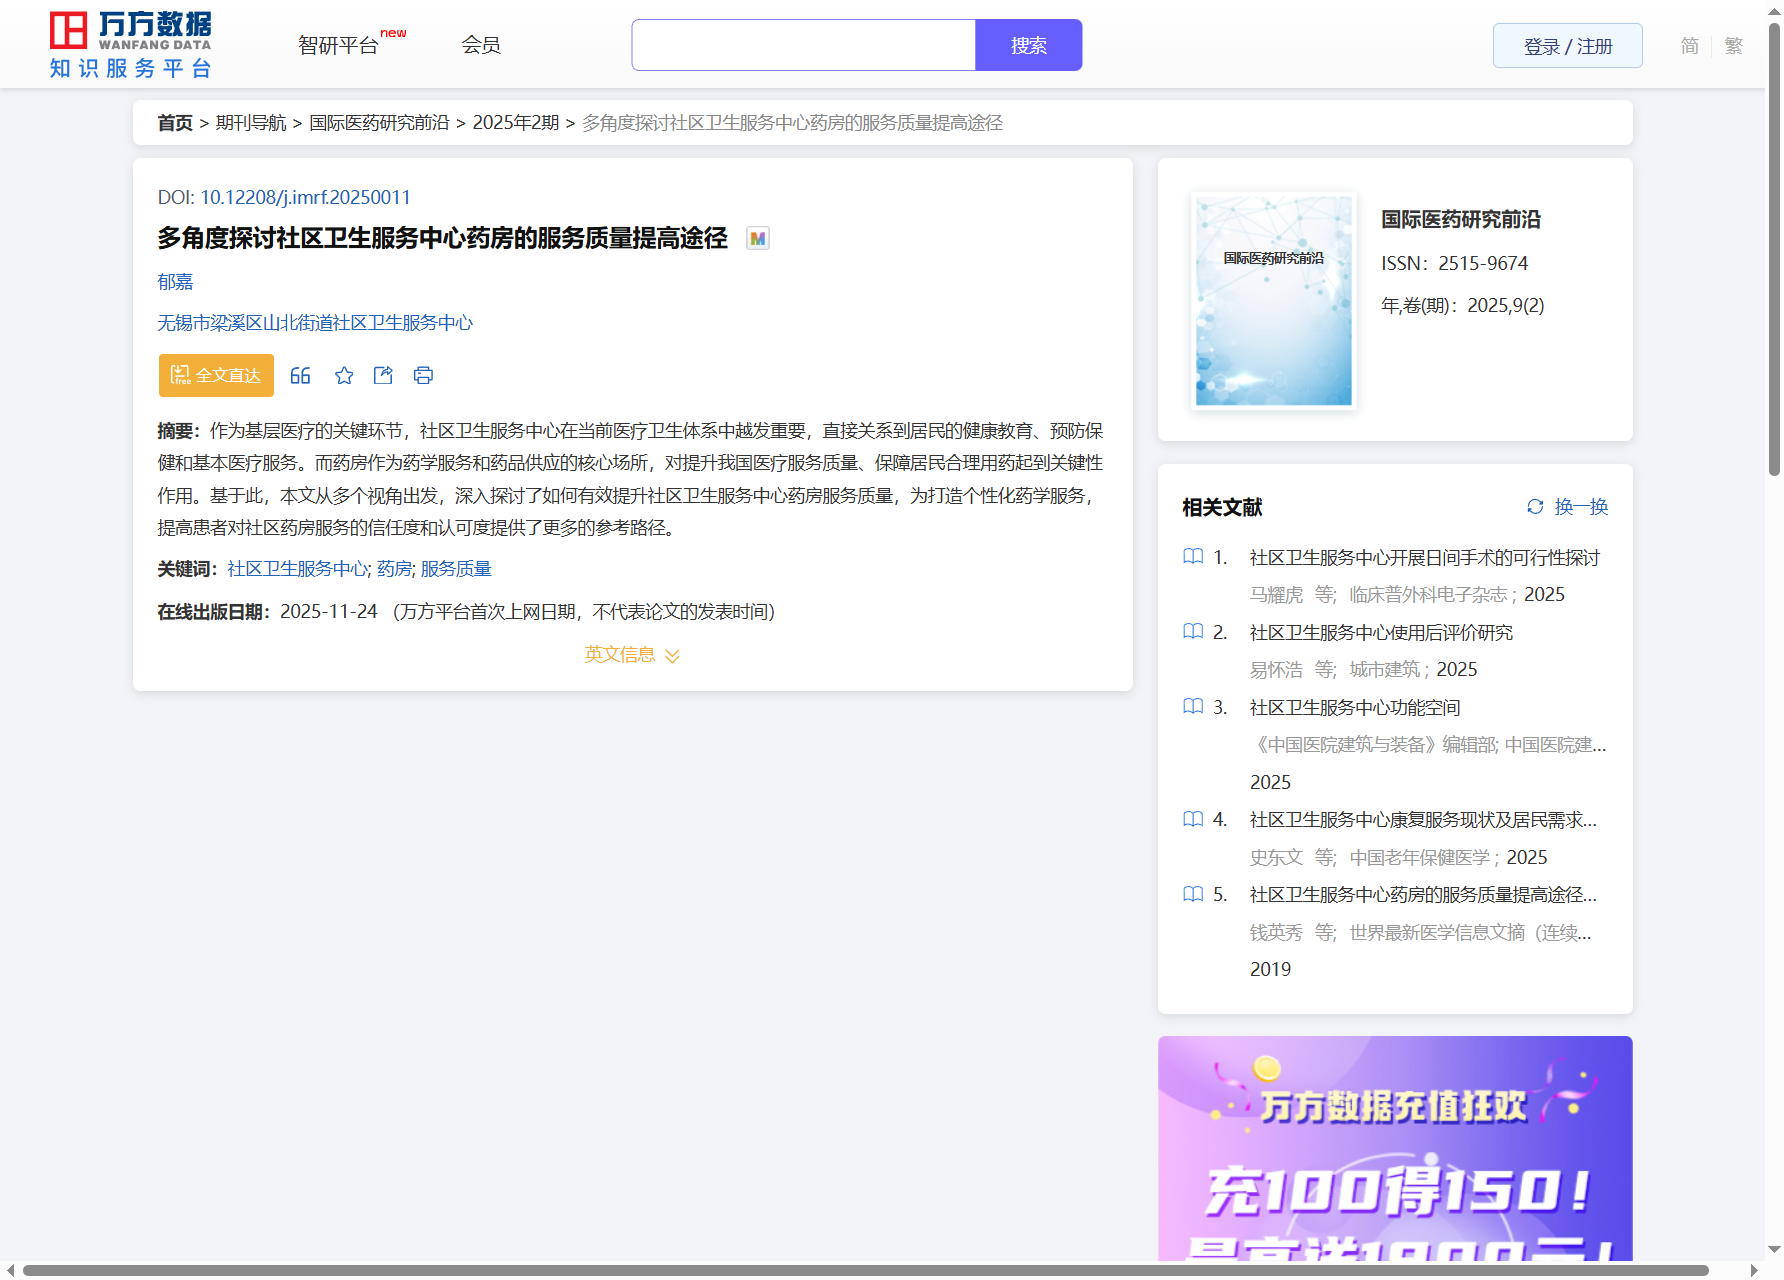Expand the 英文信息 section
The width and height of the screenshot is (1784, 1280).
[x=632, y=655]
